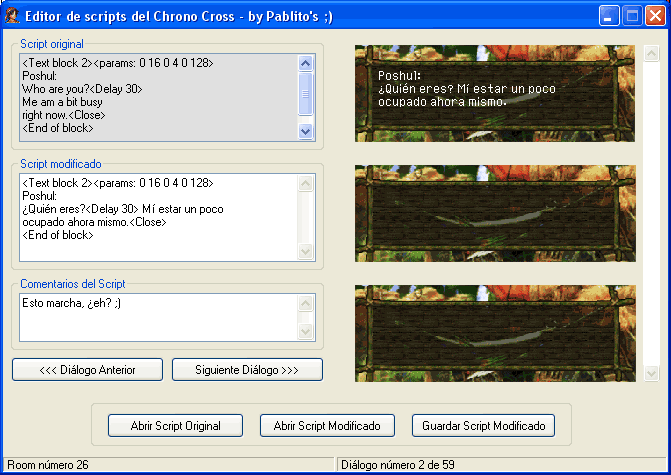Open original script with Abrir Script Original

pyautogui.click(x=175, y=426)
